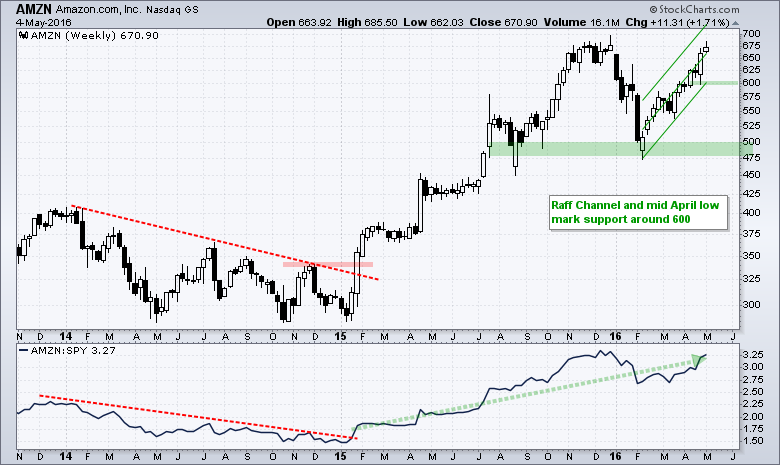
Task: Click the 600 price axis label
Action: [751, 83]
